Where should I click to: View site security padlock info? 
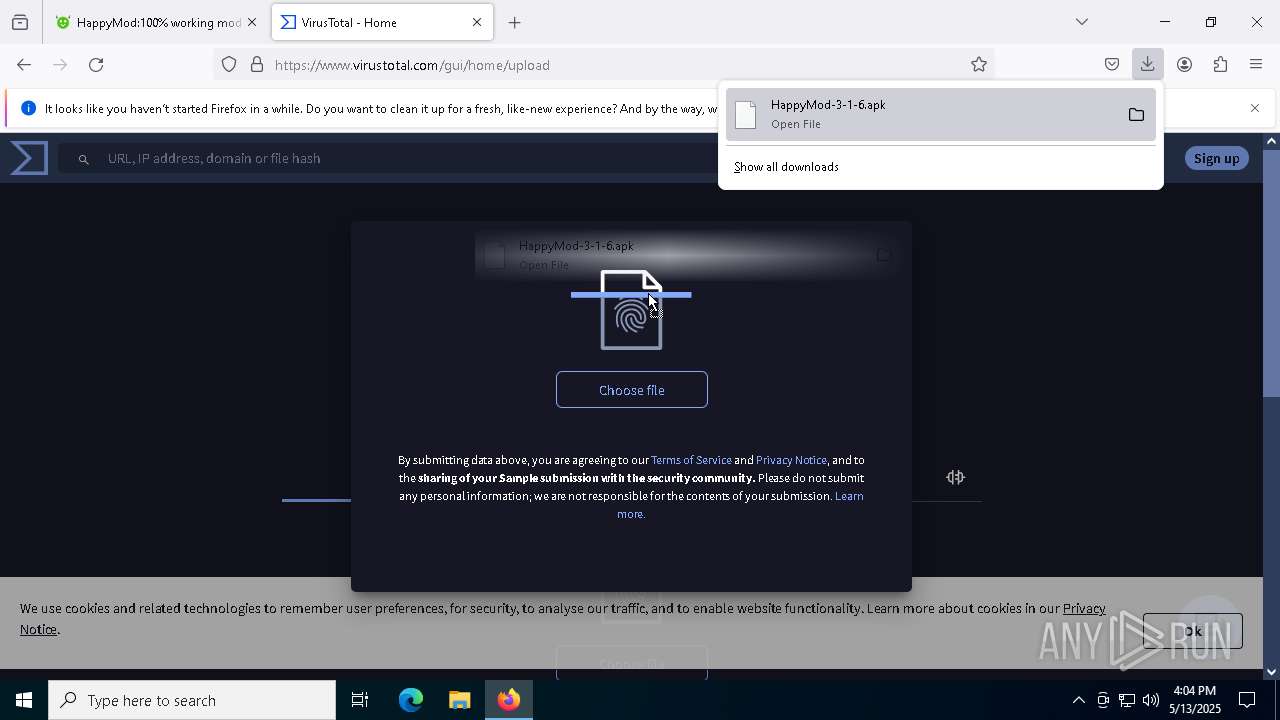(x=257, y=65)
